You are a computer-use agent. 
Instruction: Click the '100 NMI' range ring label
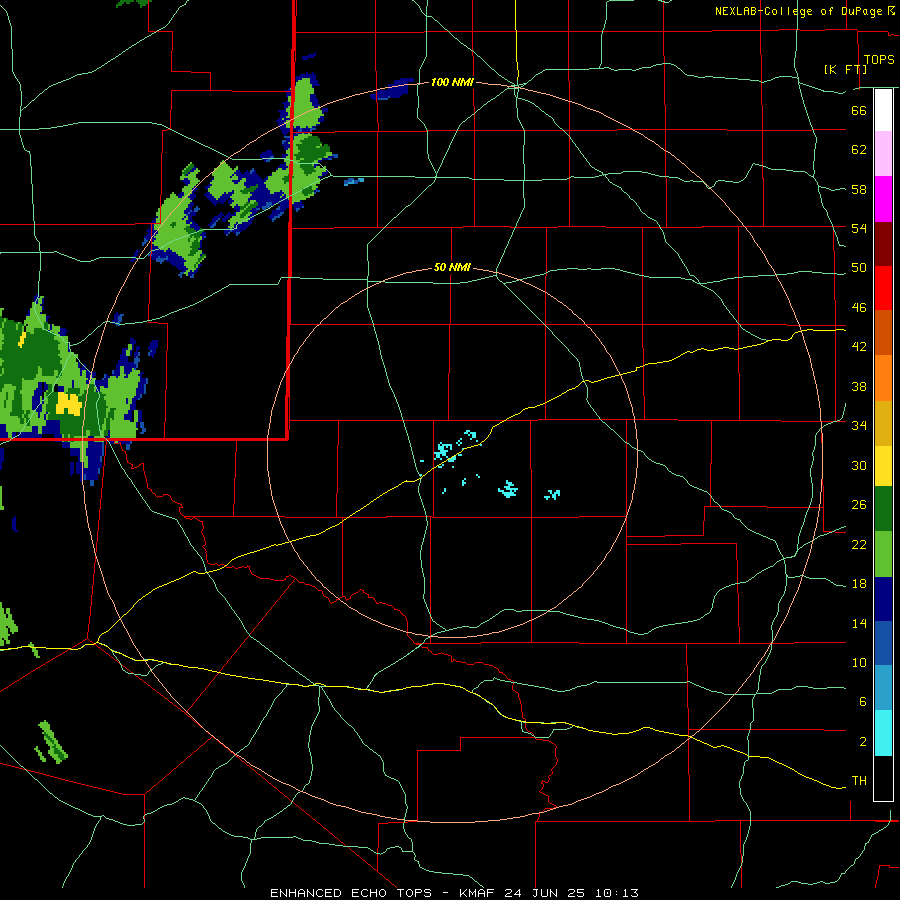click(x=452, y=83)
